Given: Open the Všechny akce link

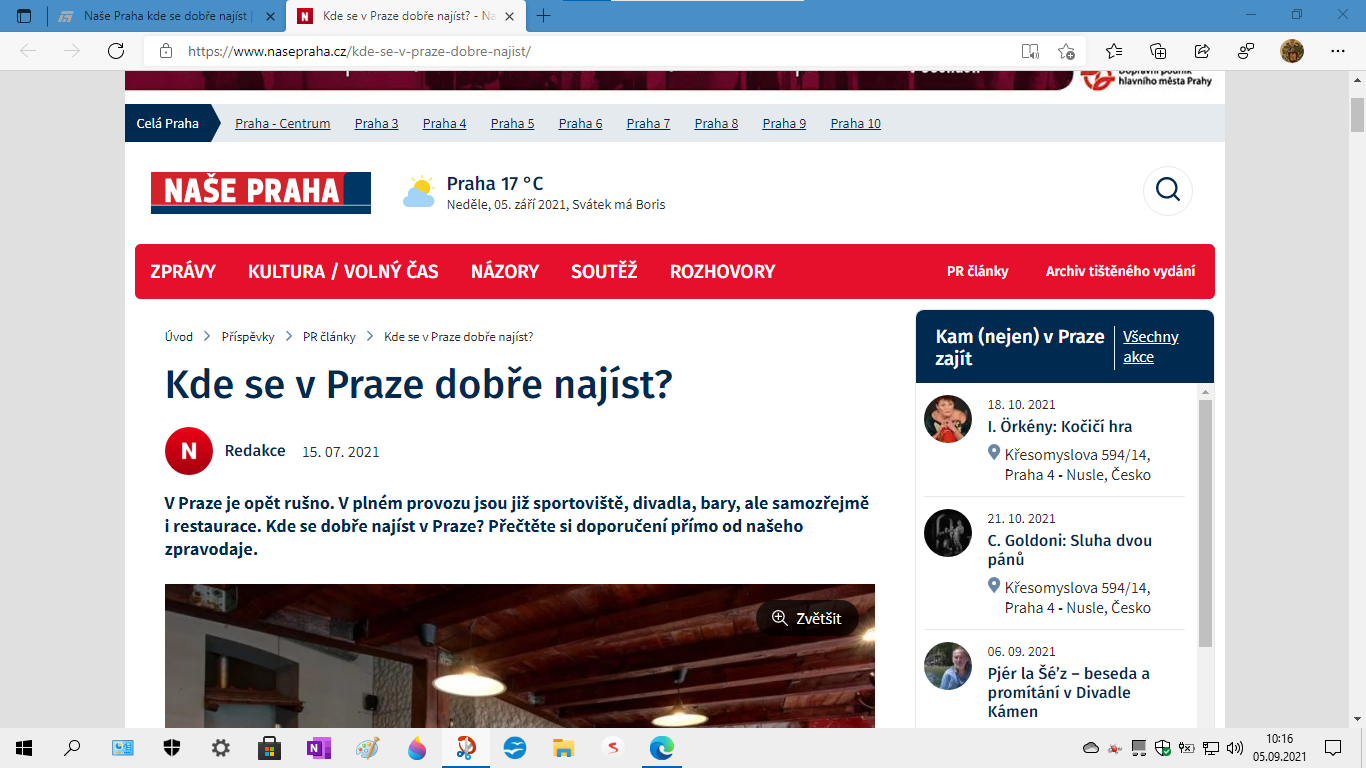Looking at the screenshot, I should (x=1151, y=346).
